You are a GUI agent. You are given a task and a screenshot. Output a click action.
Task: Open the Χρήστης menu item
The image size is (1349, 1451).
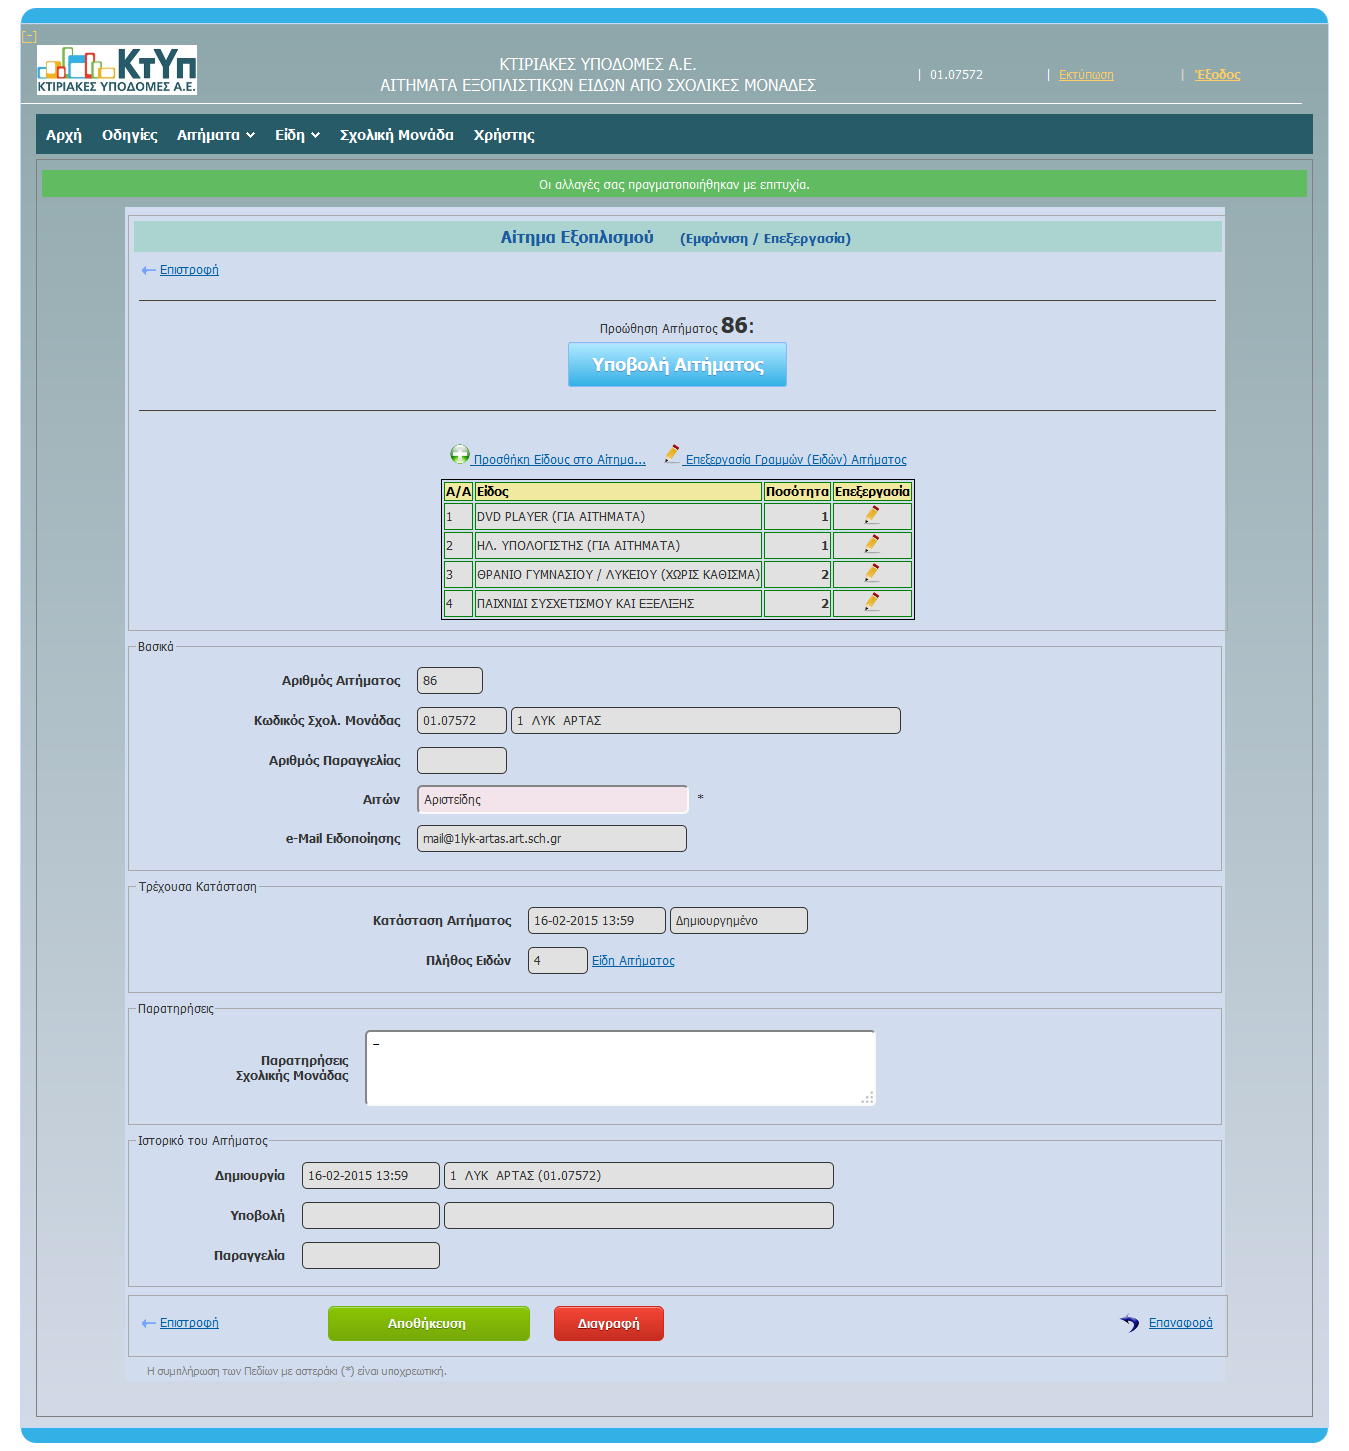point(504,135)
